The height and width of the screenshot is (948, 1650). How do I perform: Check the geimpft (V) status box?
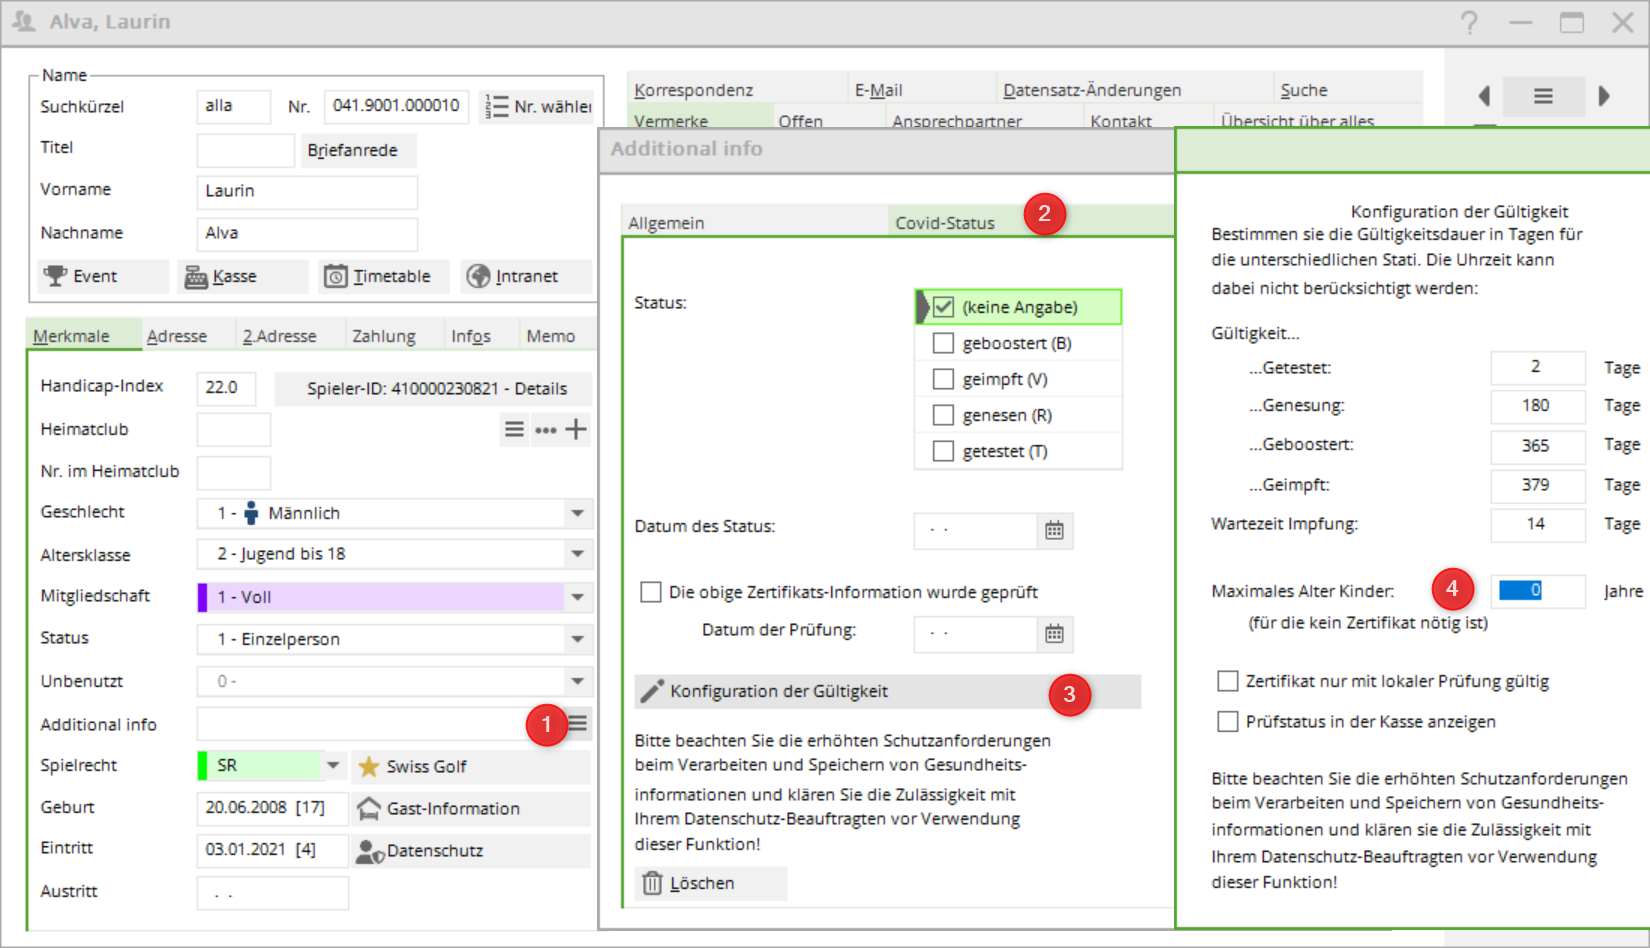(943, 379)
